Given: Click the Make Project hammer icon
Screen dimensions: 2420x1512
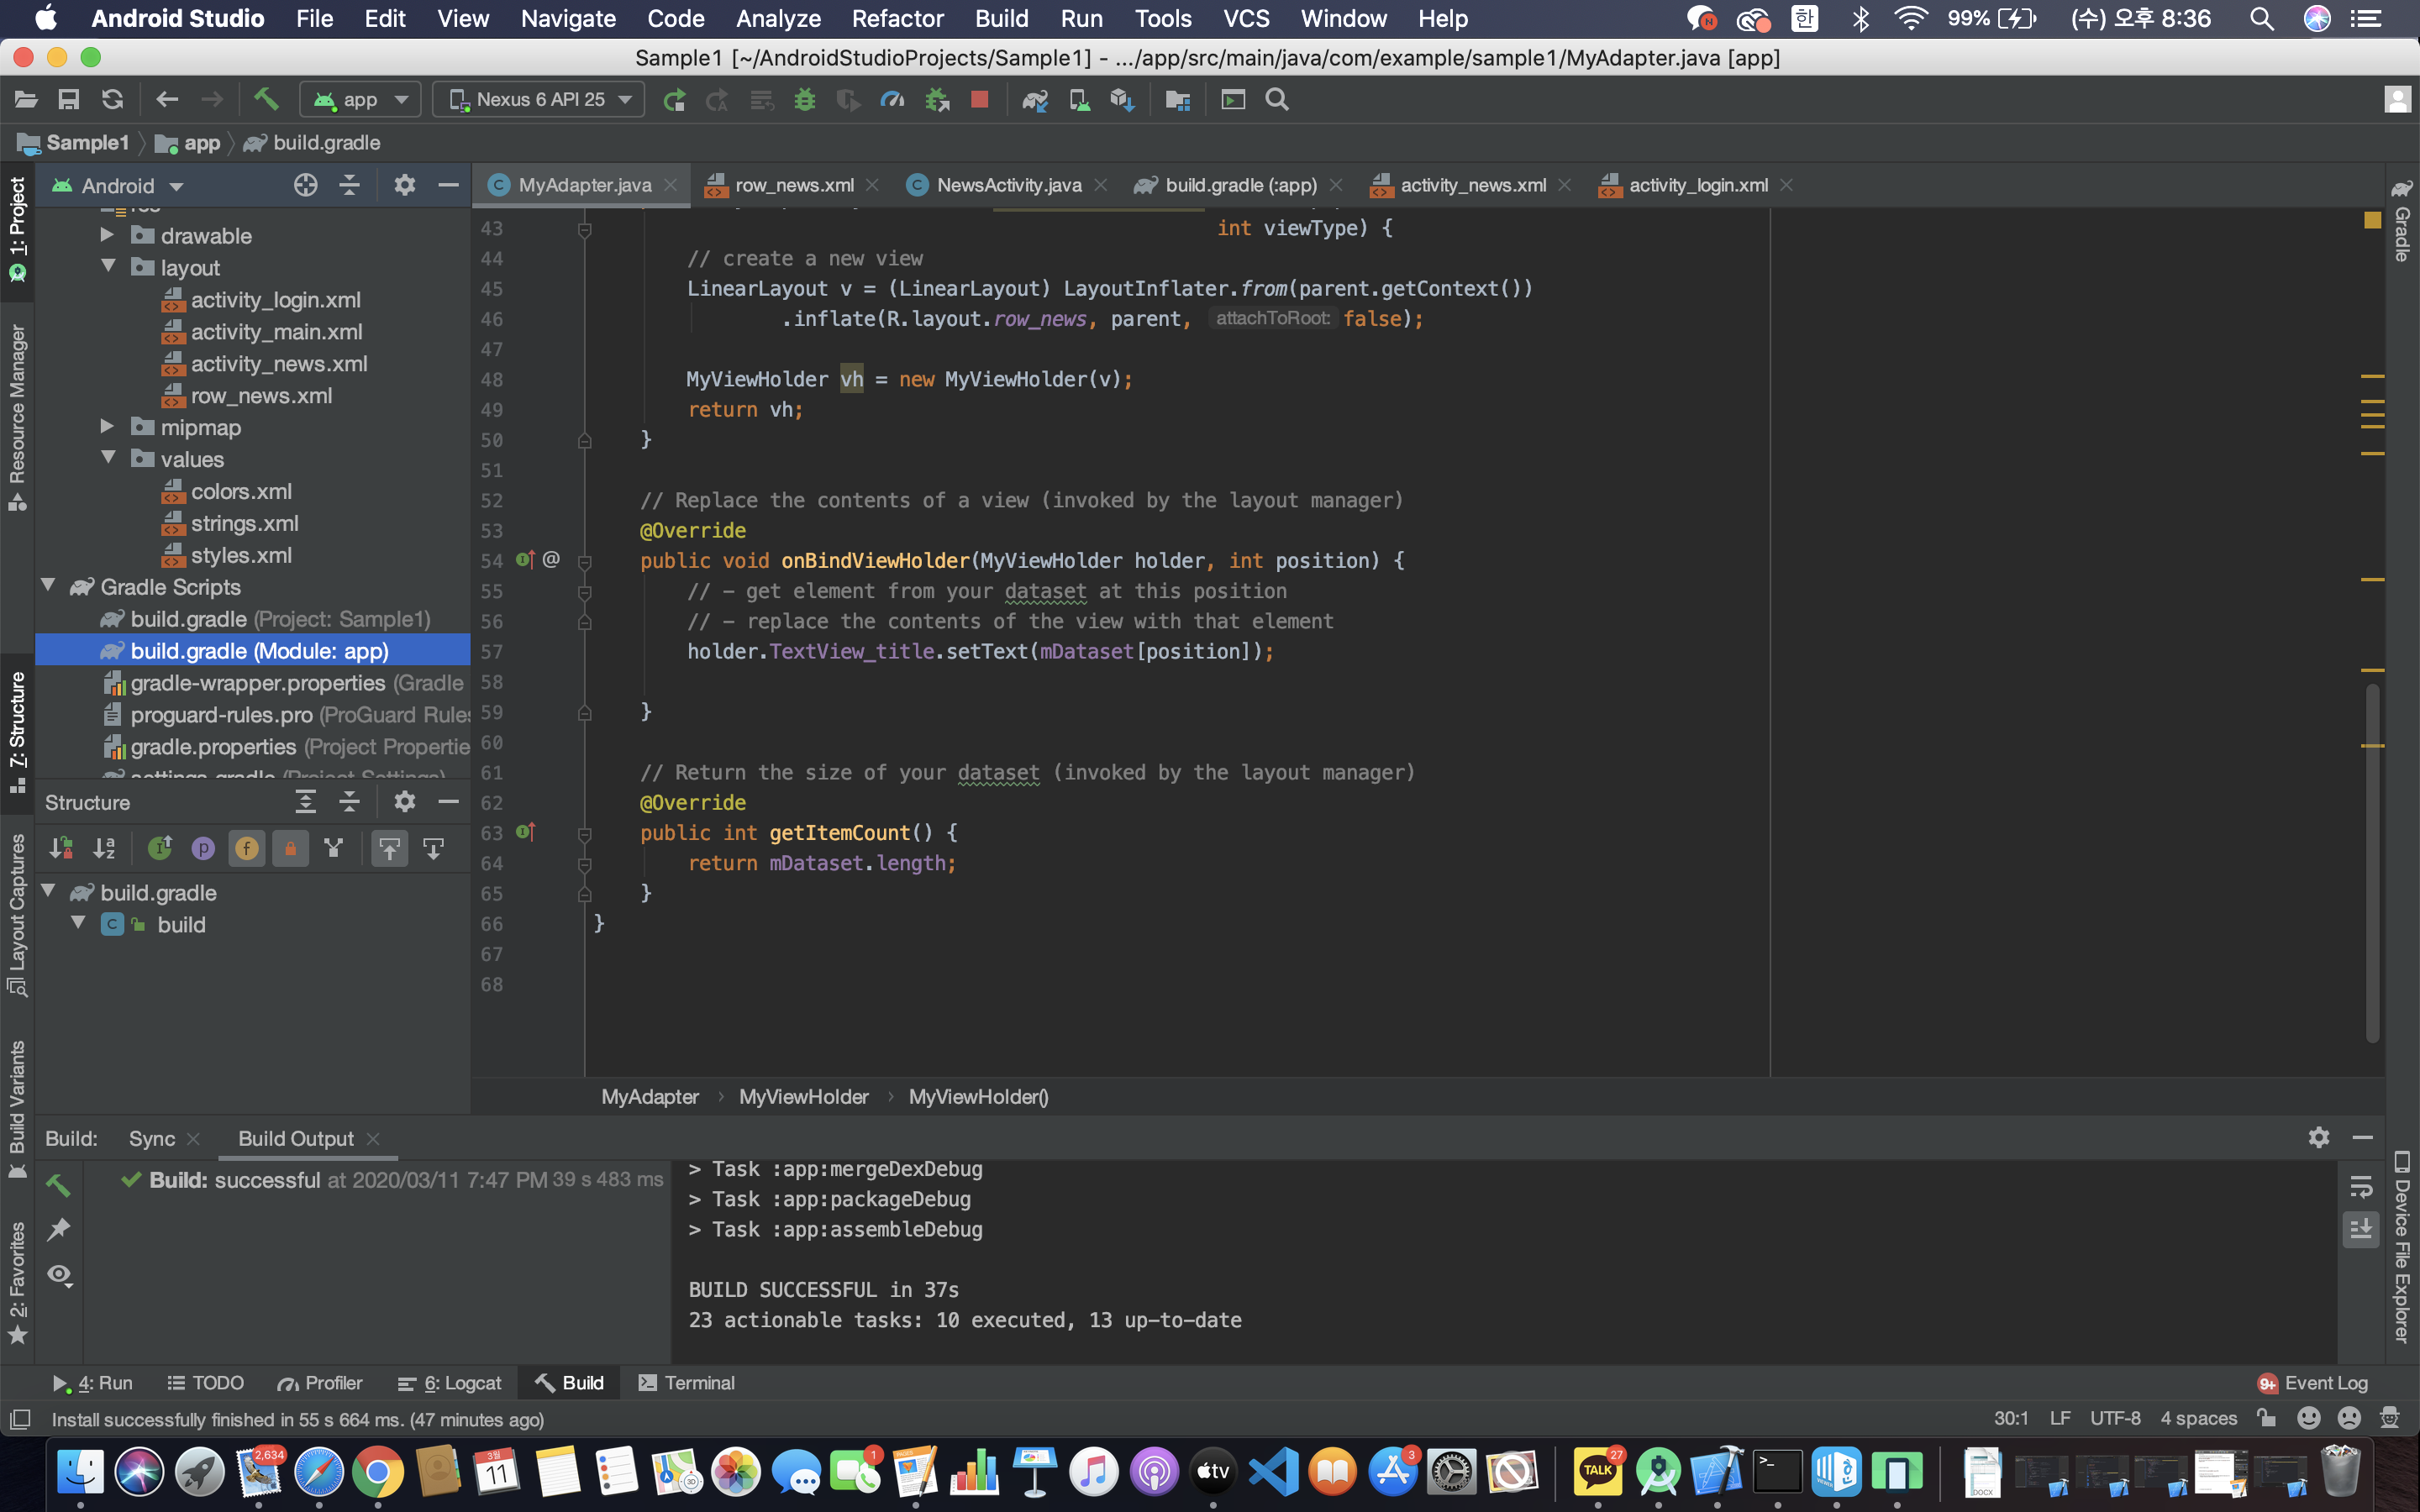Looking at the screenshot, I should click(x=265, y=99).
